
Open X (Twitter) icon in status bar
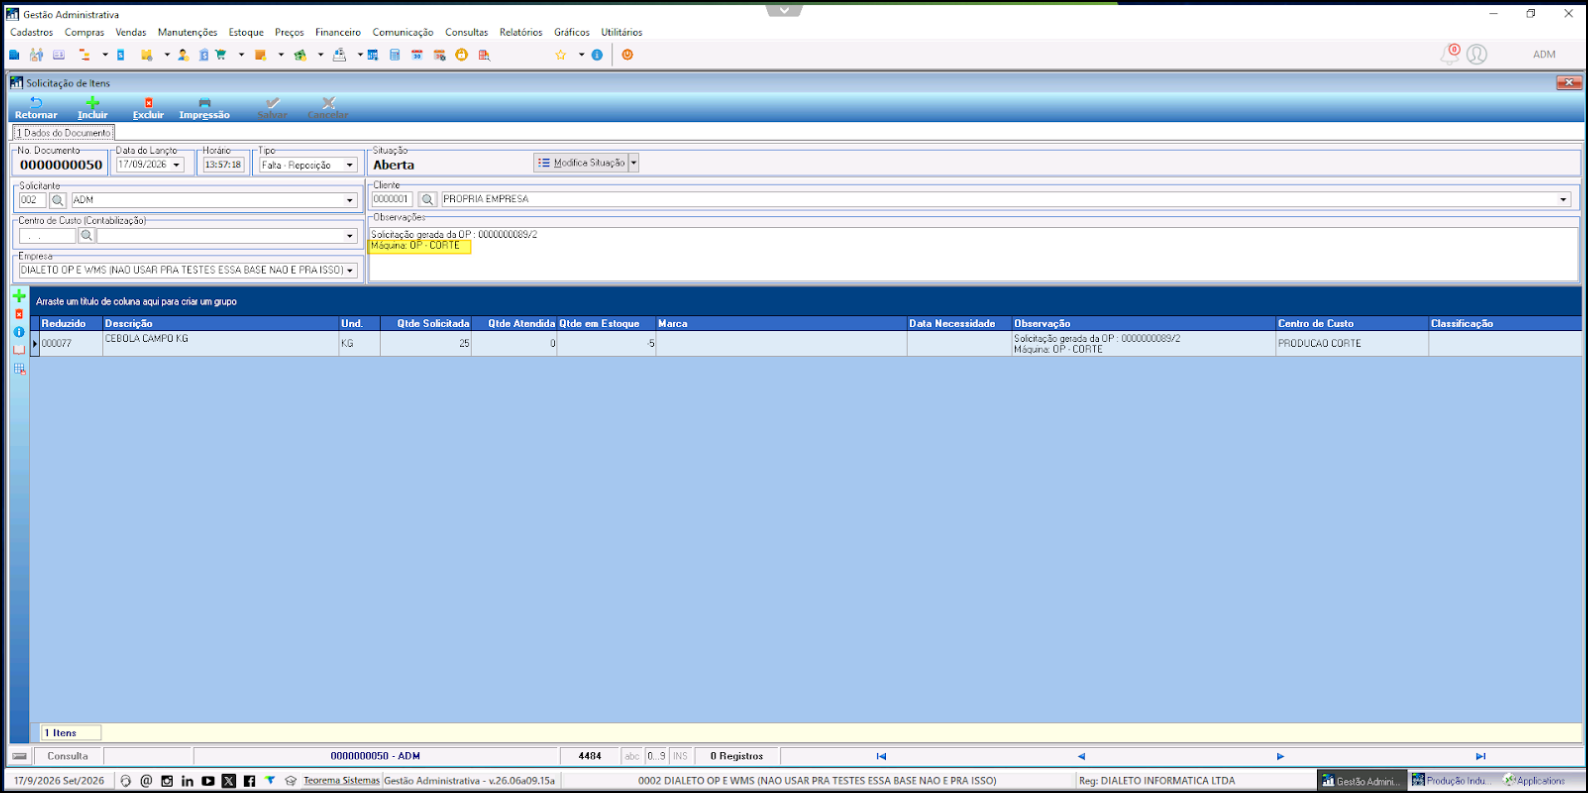click(x=229, y=781)
